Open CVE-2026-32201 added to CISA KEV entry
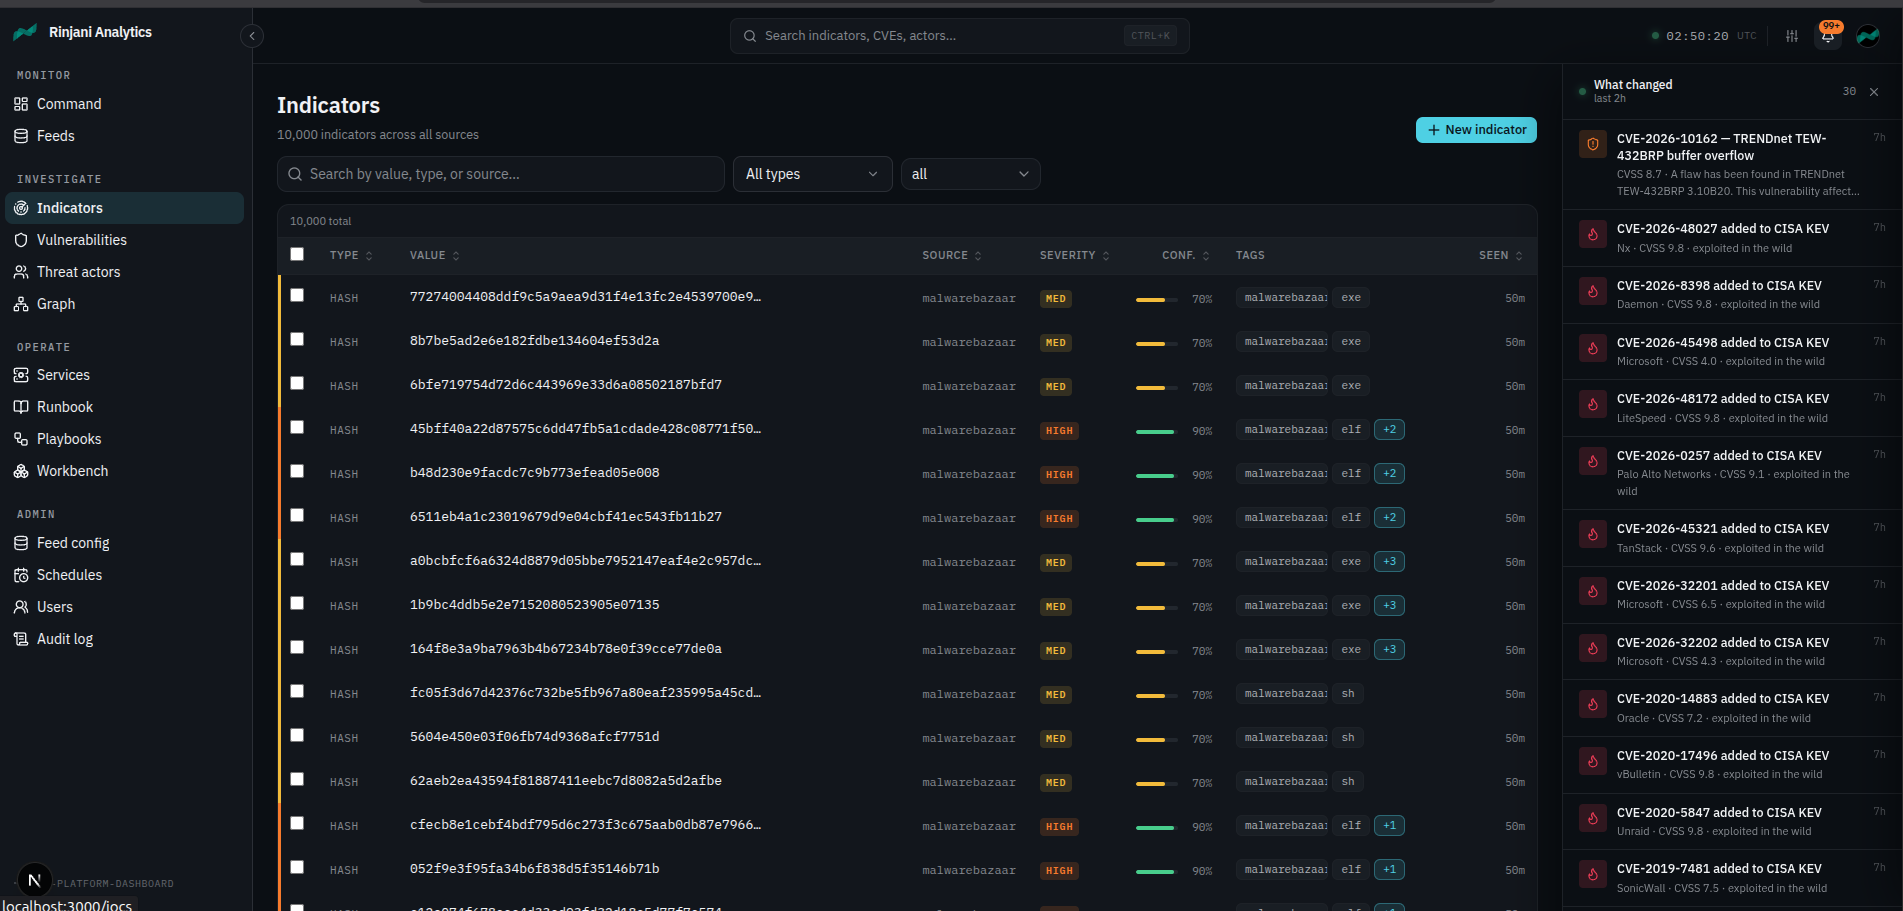The width and height of the screenshot is (1903, 911). point(1732,594)
